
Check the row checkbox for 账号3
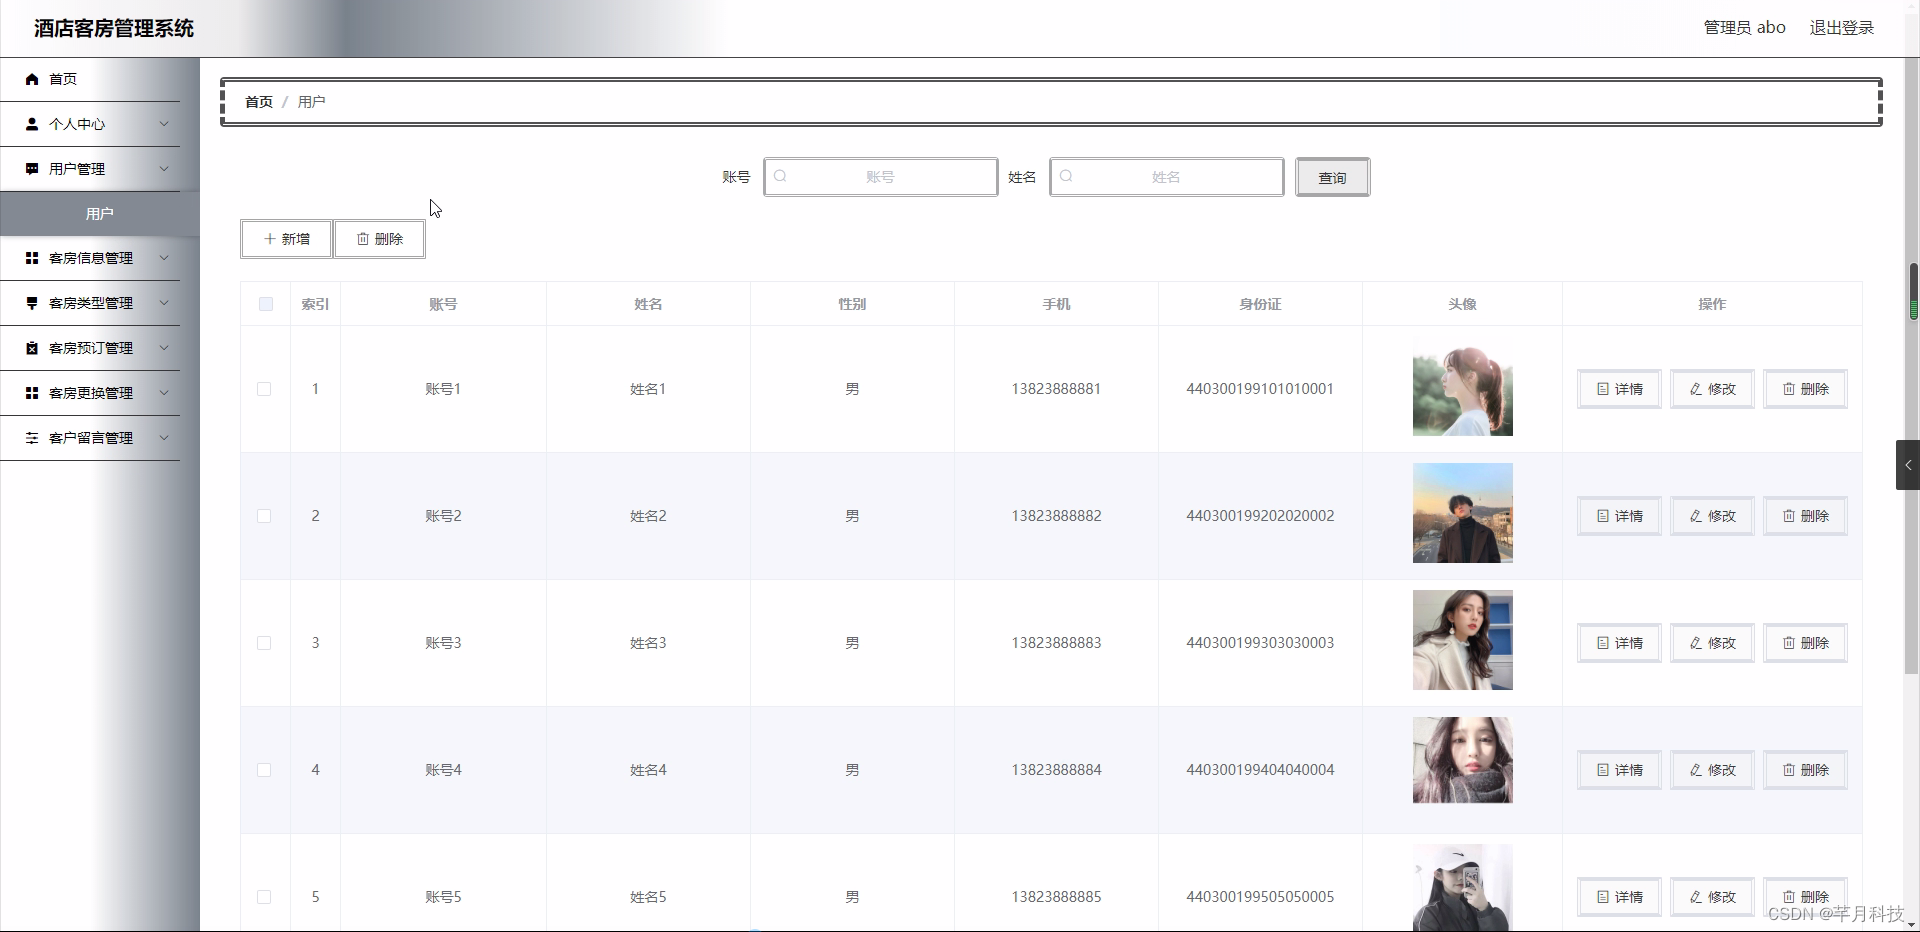coord(264,643)
